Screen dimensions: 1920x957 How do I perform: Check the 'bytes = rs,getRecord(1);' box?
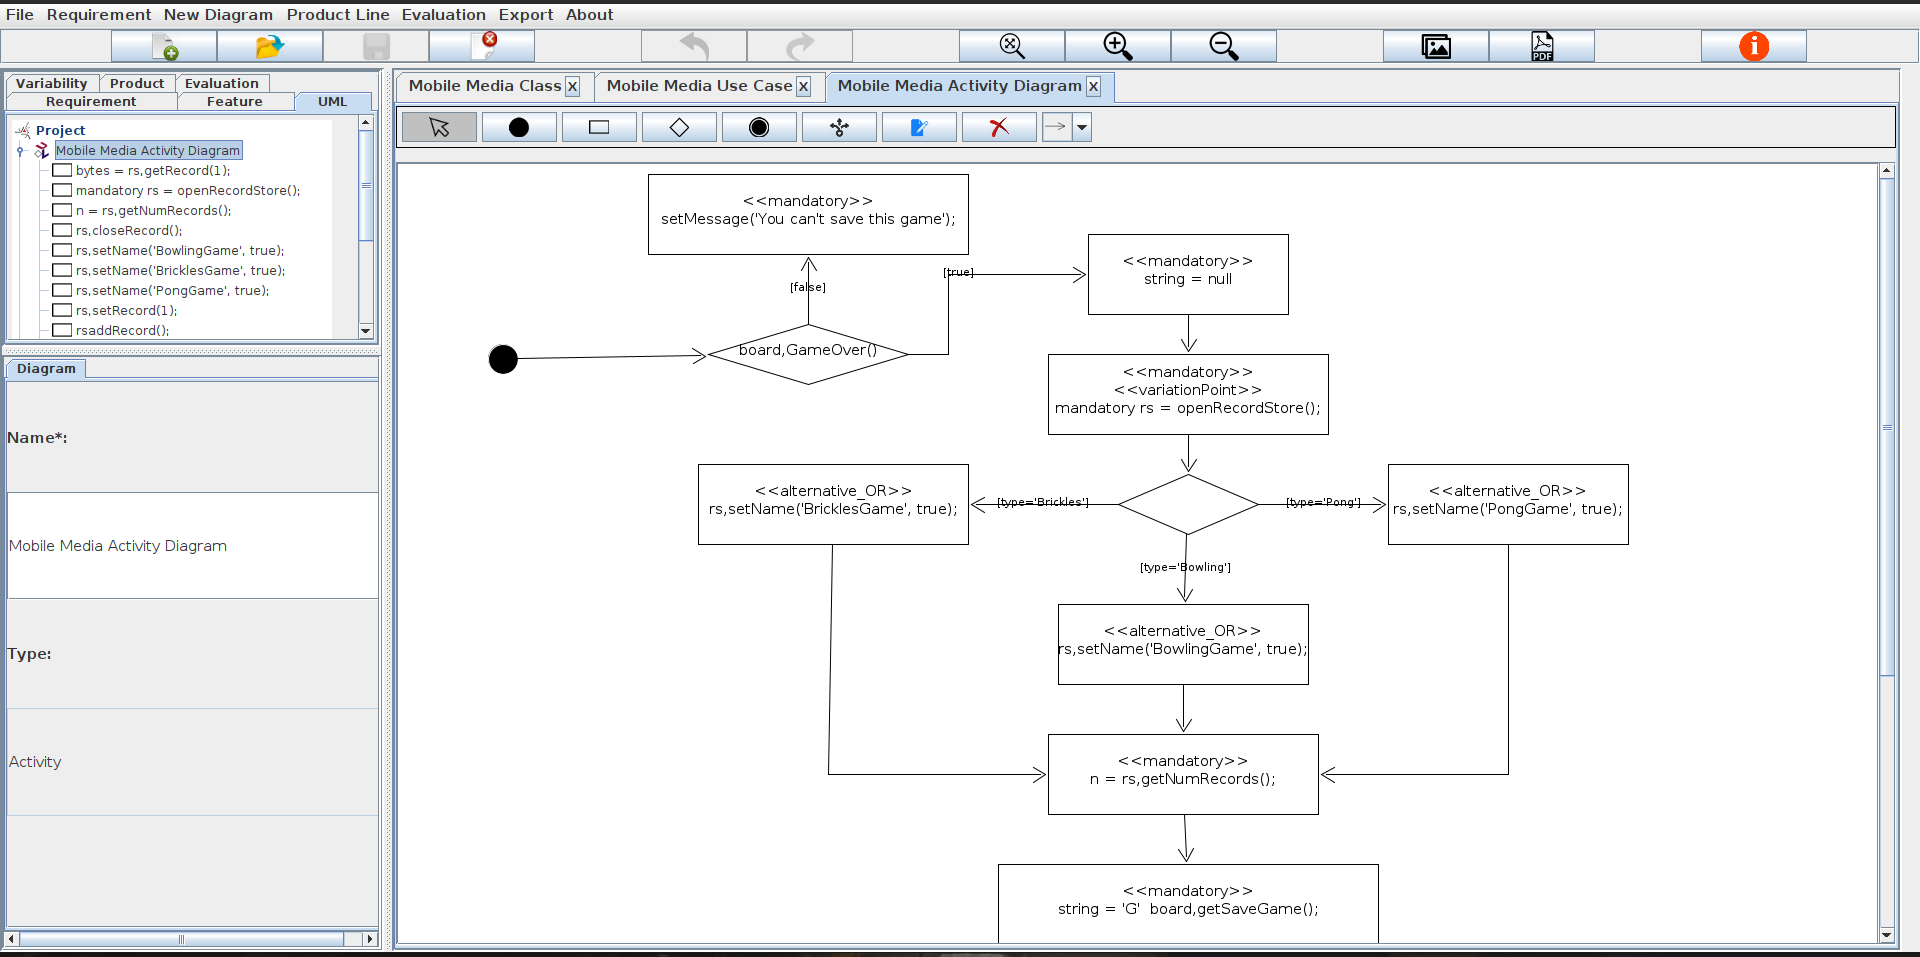(x=62, y=171)
